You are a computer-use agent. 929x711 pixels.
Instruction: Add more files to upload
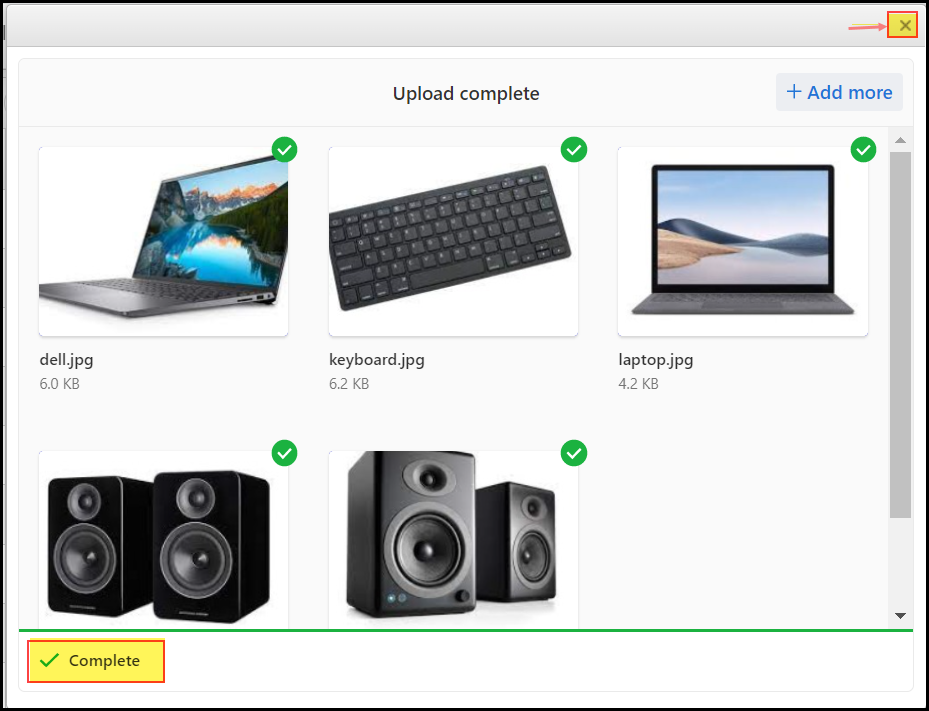pos(839,92)
